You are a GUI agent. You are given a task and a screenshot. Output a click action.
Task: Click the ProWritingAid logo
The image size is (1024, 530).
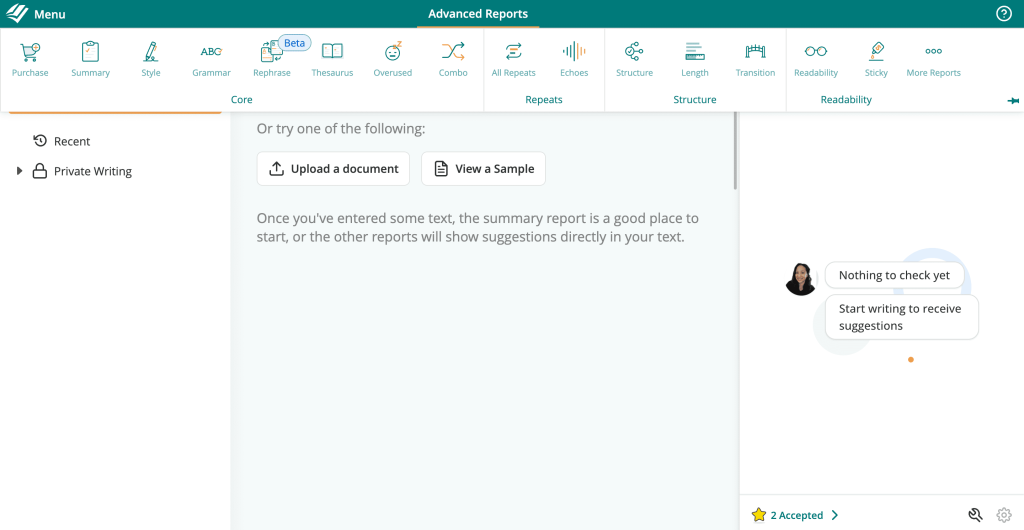[17, 14]
